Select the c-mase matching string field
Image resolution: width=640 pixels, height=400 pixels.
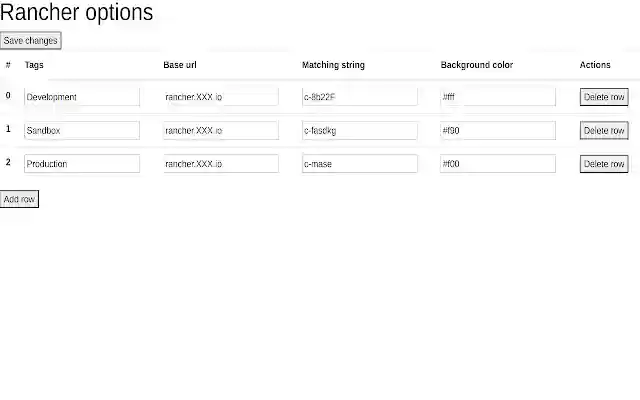360,164
